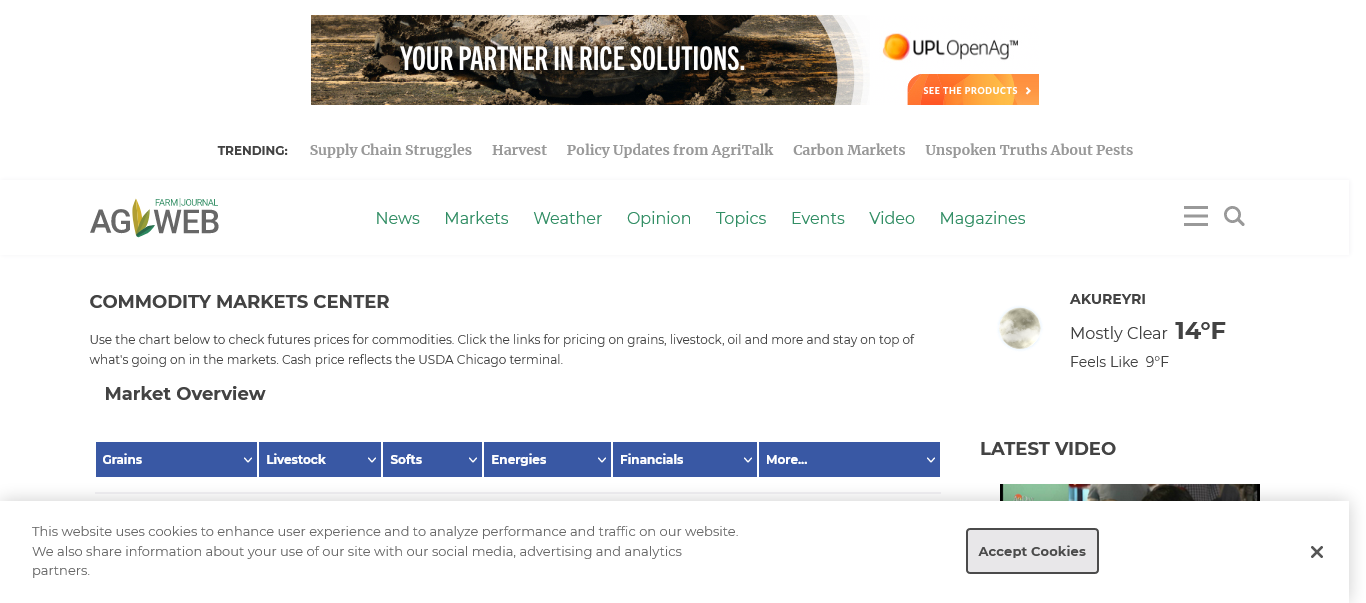1366x603 pixels.
Task: Open the hamburger menu icon
Action: pos(1195,216)
